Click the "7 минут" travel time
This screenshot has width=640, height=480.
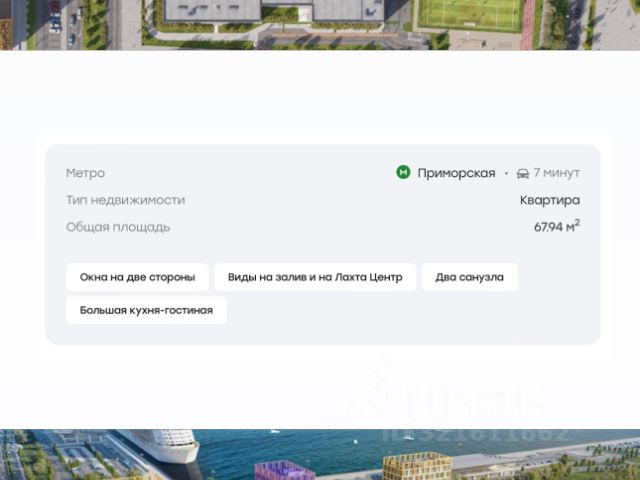click(x=556, y=173)
